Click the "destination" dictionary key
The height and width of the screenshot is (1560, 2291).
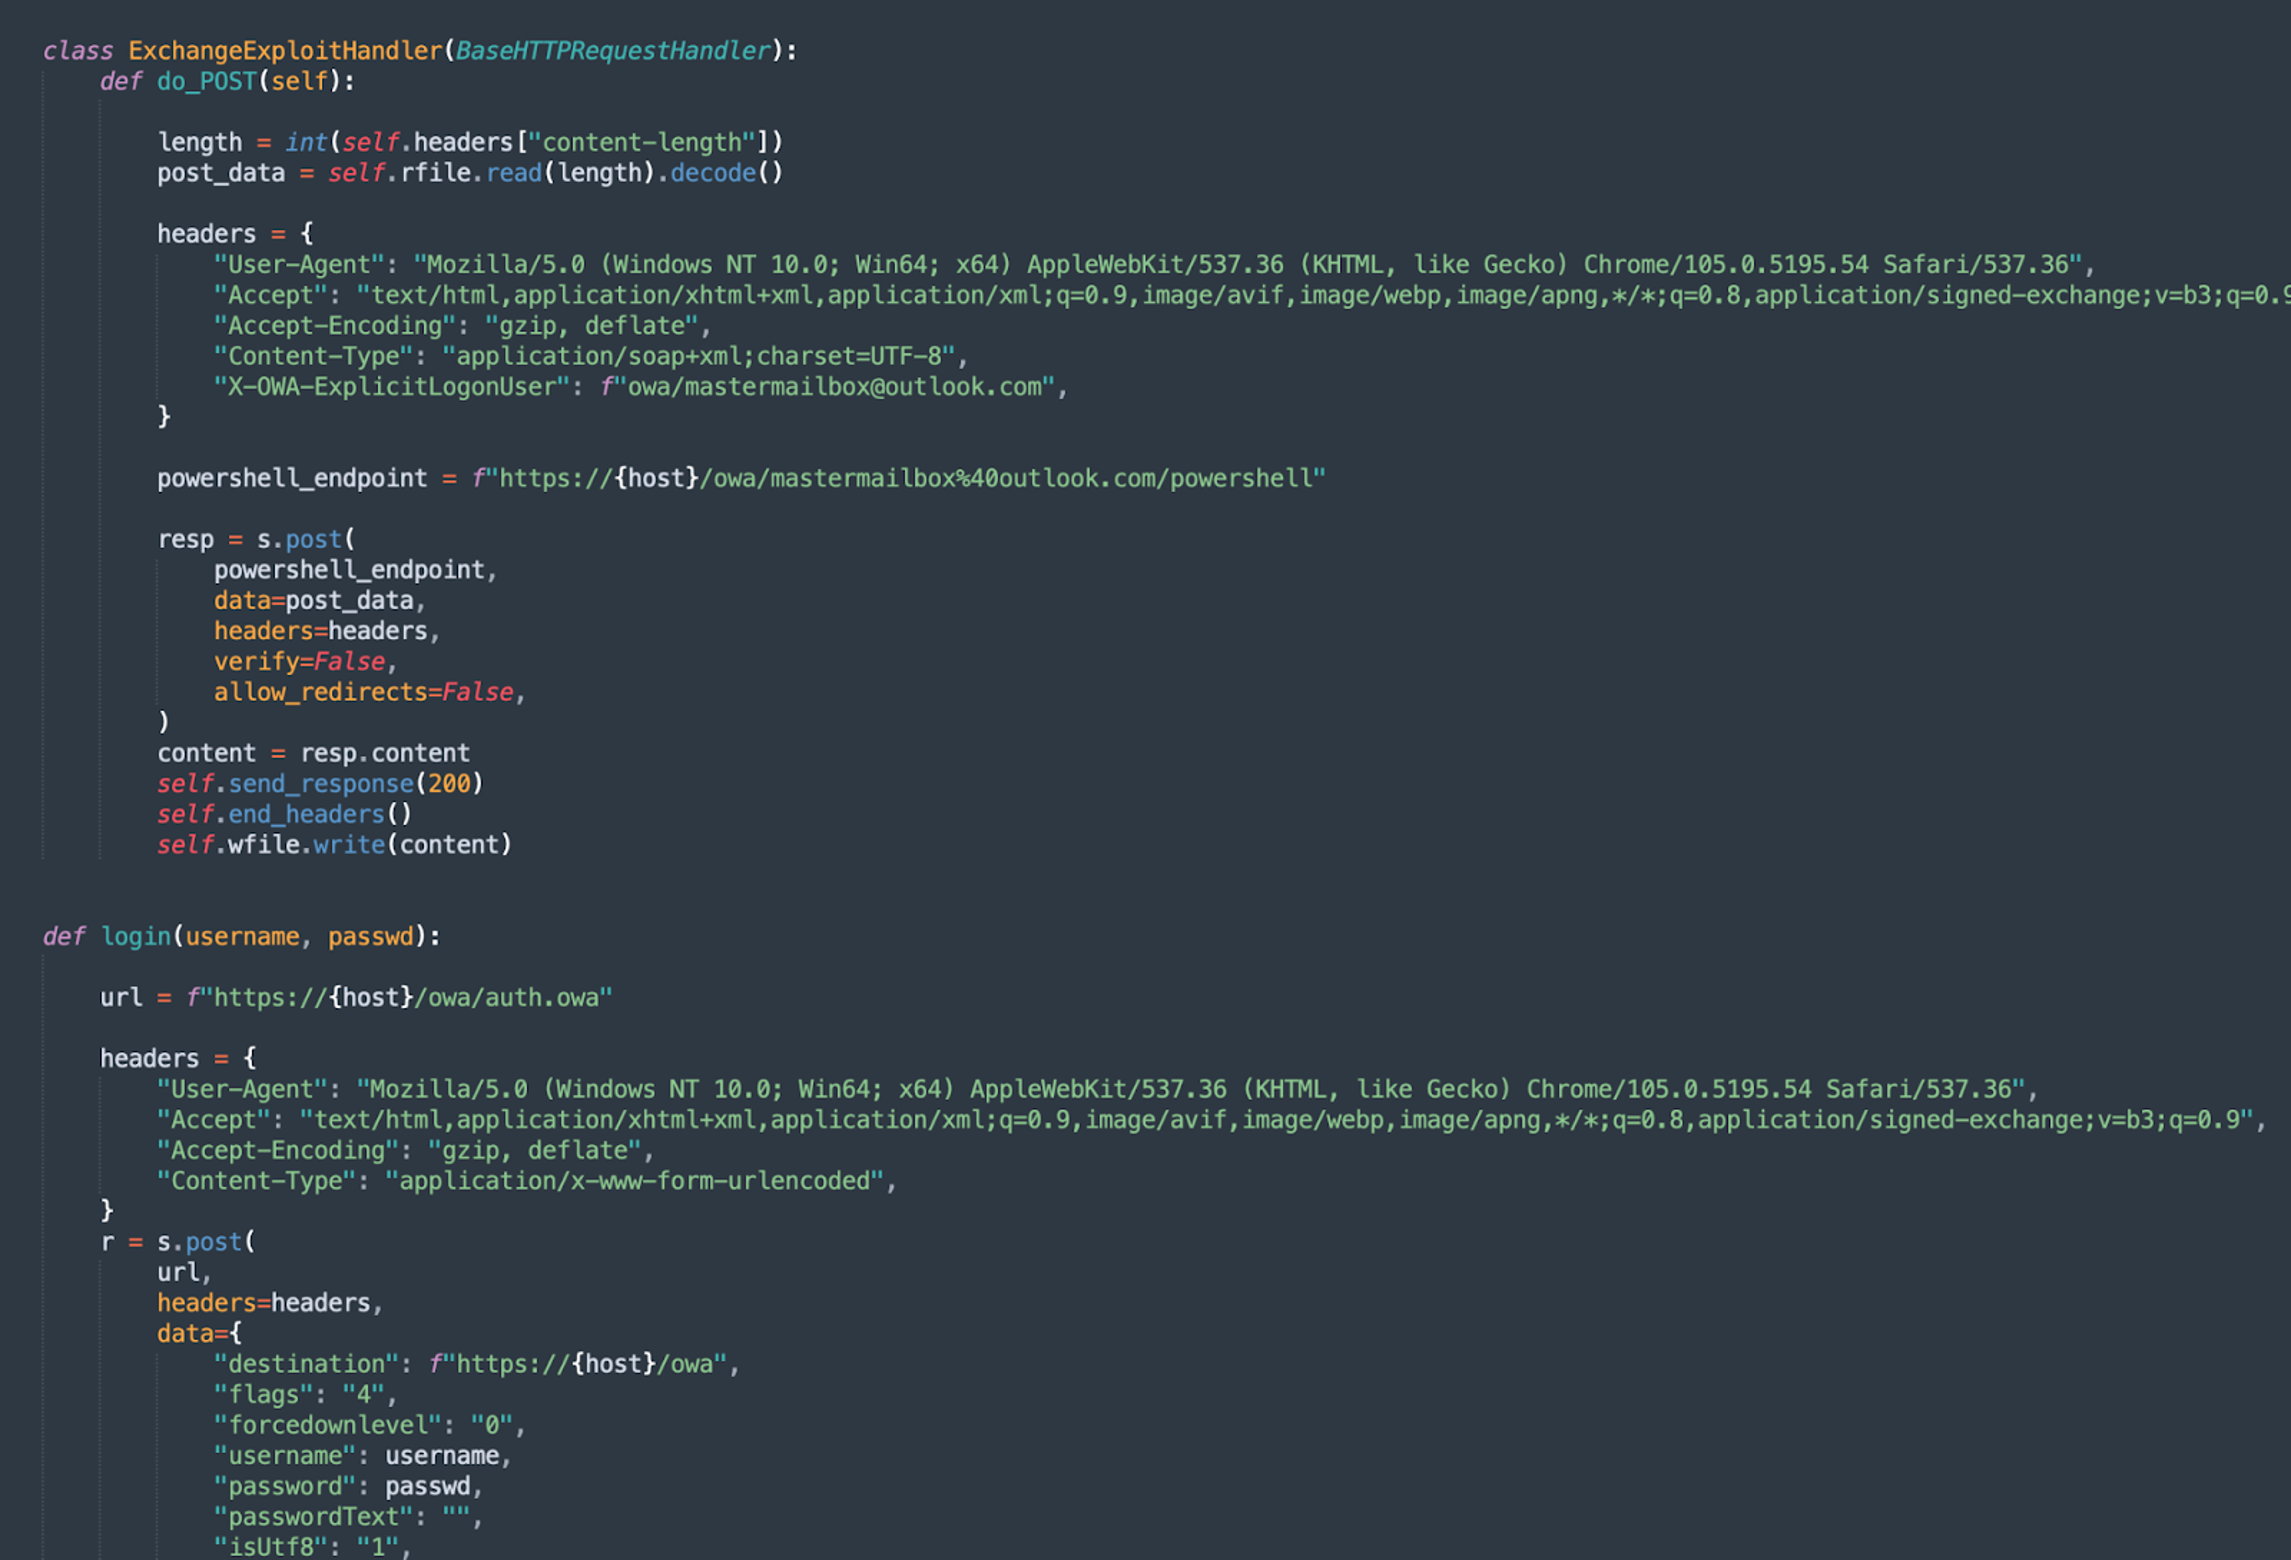[306, 1365]
